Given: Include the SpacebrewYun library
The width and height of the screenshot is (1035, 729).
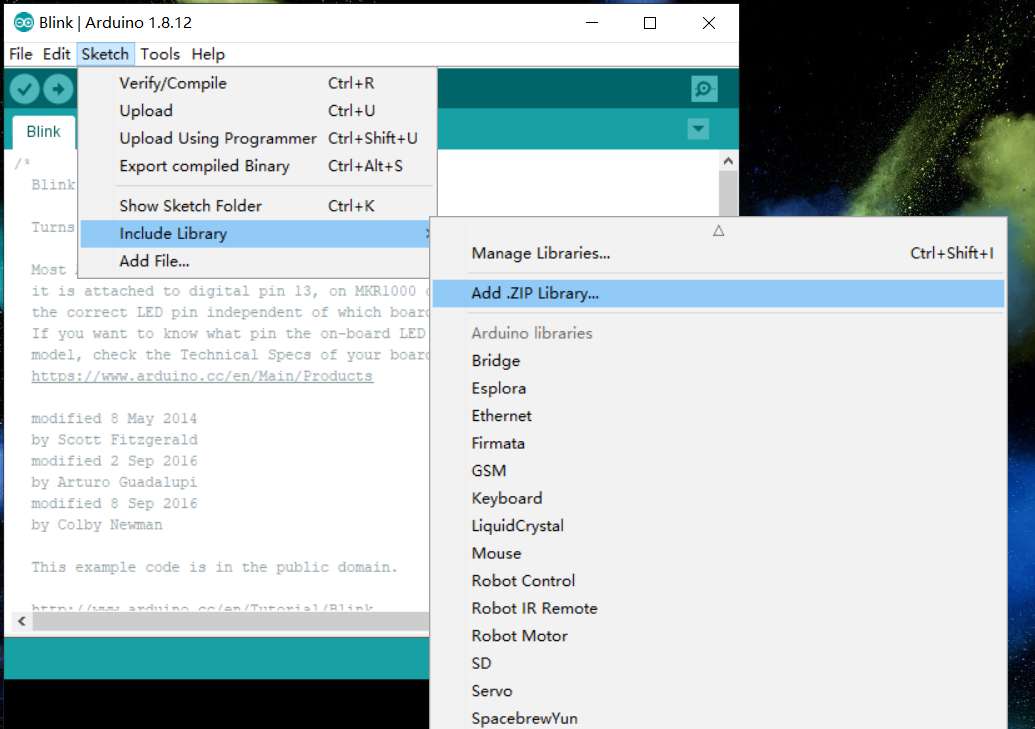Looking at the screenshot, I should point(718,718).
